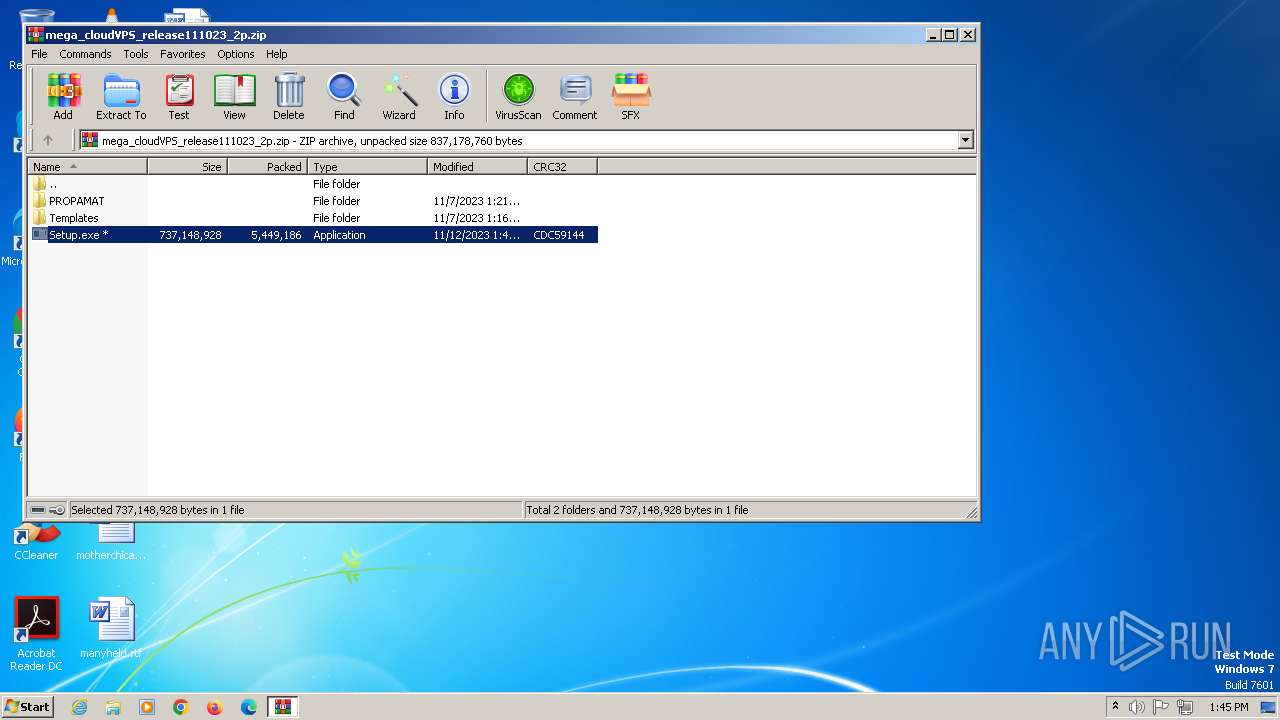Sort by the Name column header

coord(88,167)
